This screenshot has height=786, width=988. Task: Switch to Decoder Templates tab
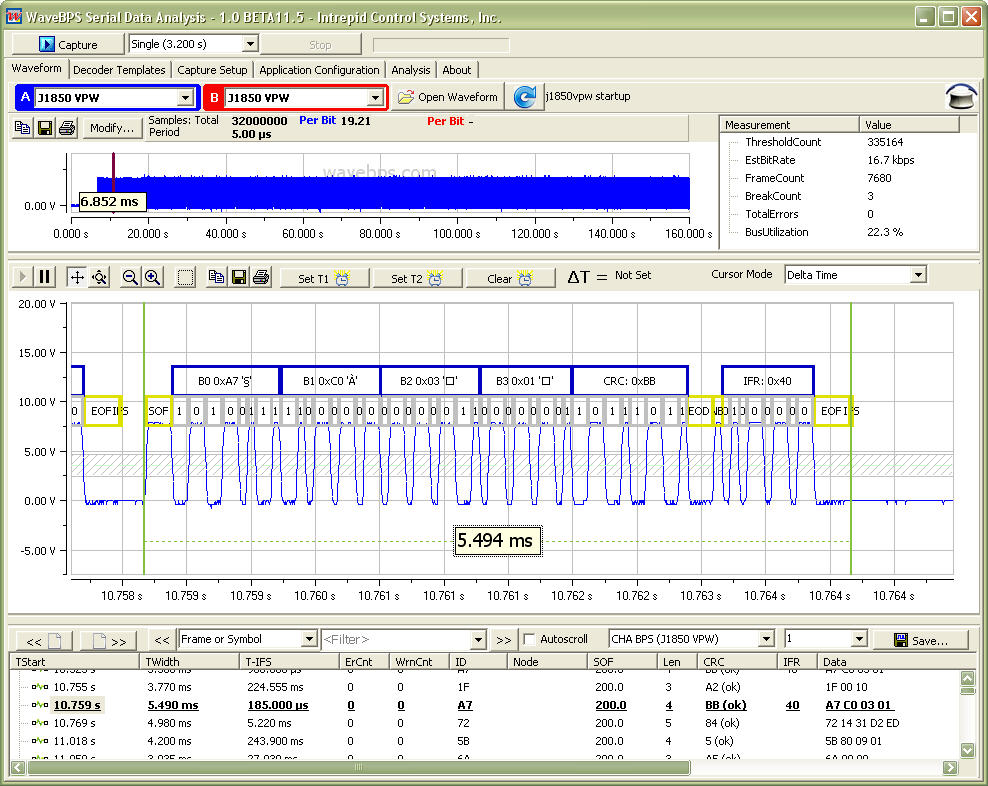click(x=119, y=70)
